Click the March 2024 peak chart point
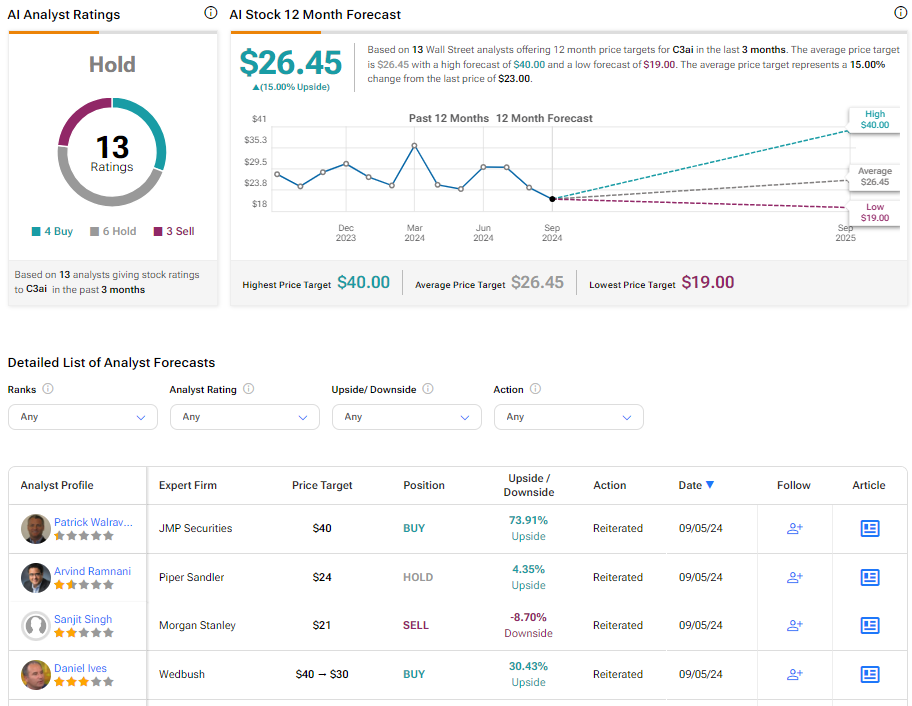 pyautogui.click(x=415, y=145)
